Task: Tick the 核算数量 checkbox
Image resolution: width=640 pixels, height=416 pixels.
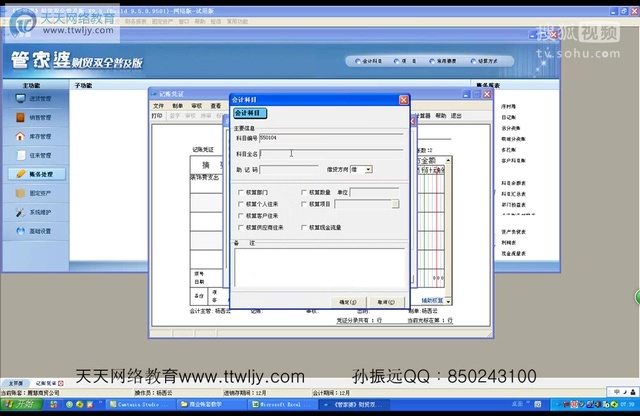Action: coord(304,191)
